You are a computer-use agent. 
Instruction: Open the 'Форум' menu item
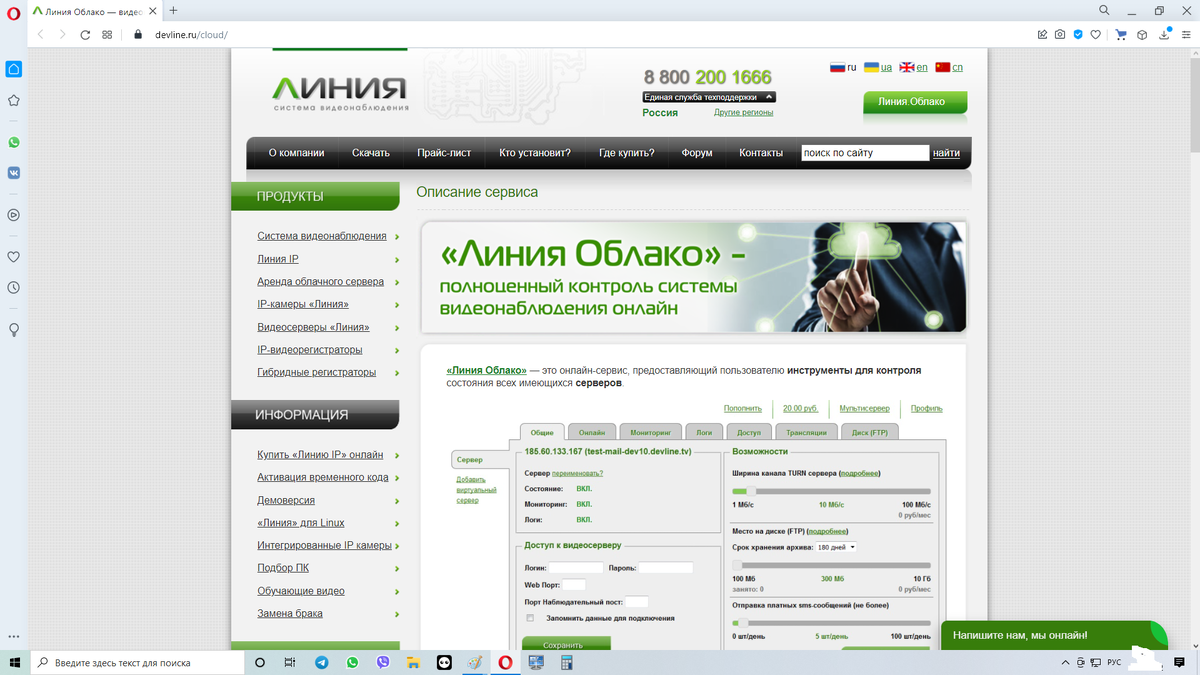(x=696, y=152)
